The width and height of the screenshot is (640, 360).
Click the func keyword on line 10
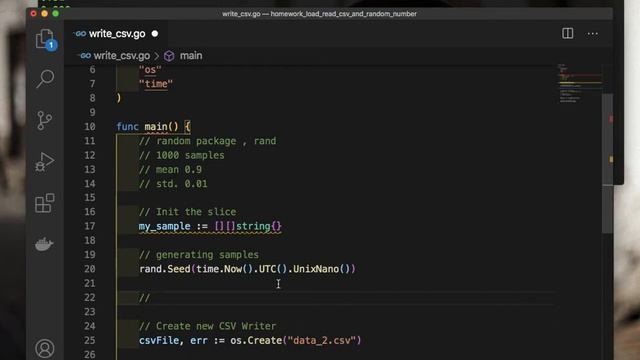pyautogui.click(x=127, y=127)
